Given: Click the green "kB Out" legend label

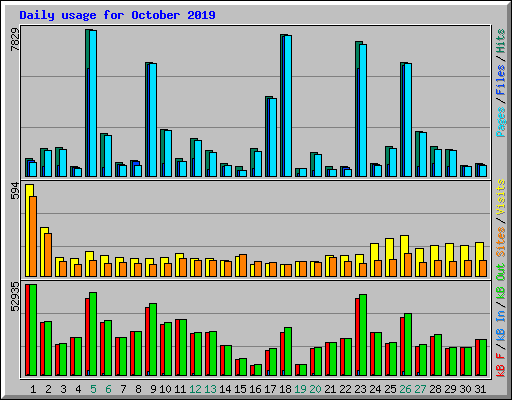Looking at the screenshot, I should [x=501, y=282].
